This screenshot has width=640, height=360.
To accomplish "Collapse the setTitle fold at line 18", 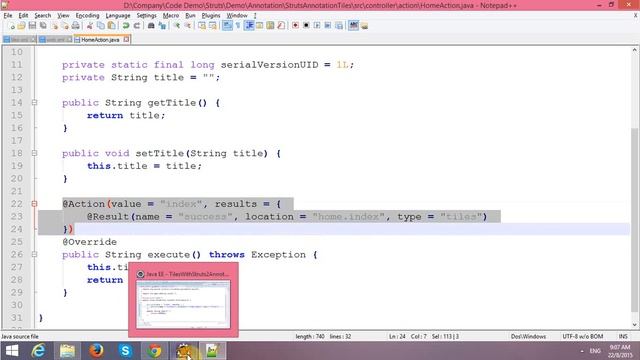I will [35, 153].
